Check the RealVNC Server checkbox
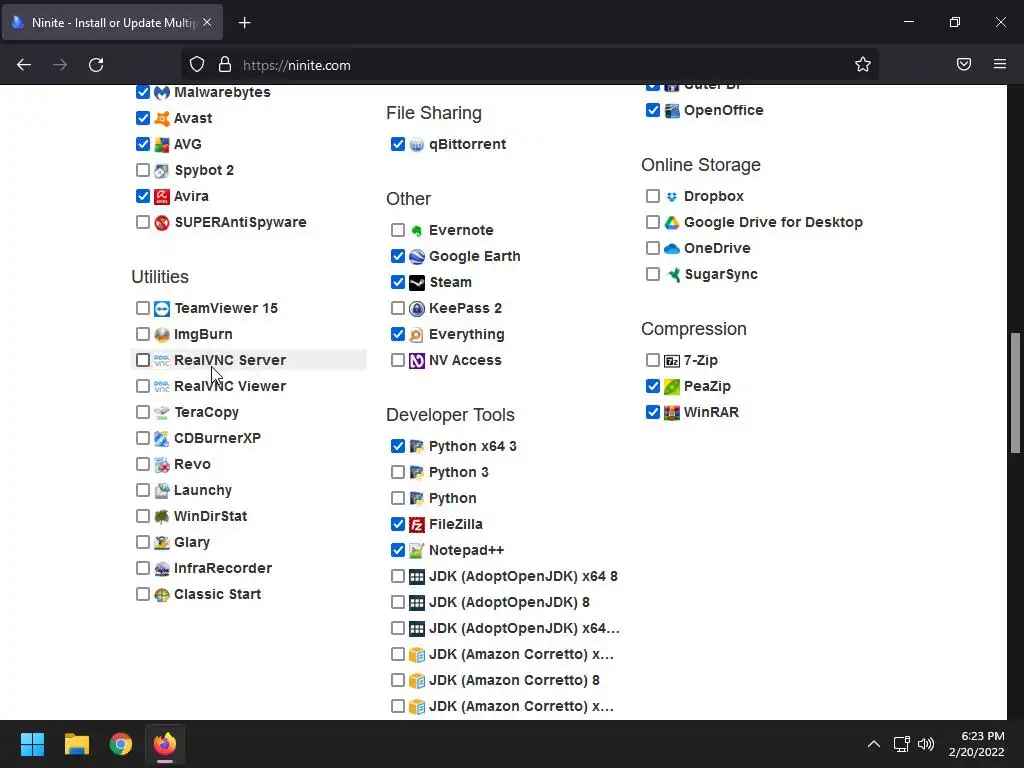Image resolution: width=1024 pixels, height=768 pixels. 142,360
